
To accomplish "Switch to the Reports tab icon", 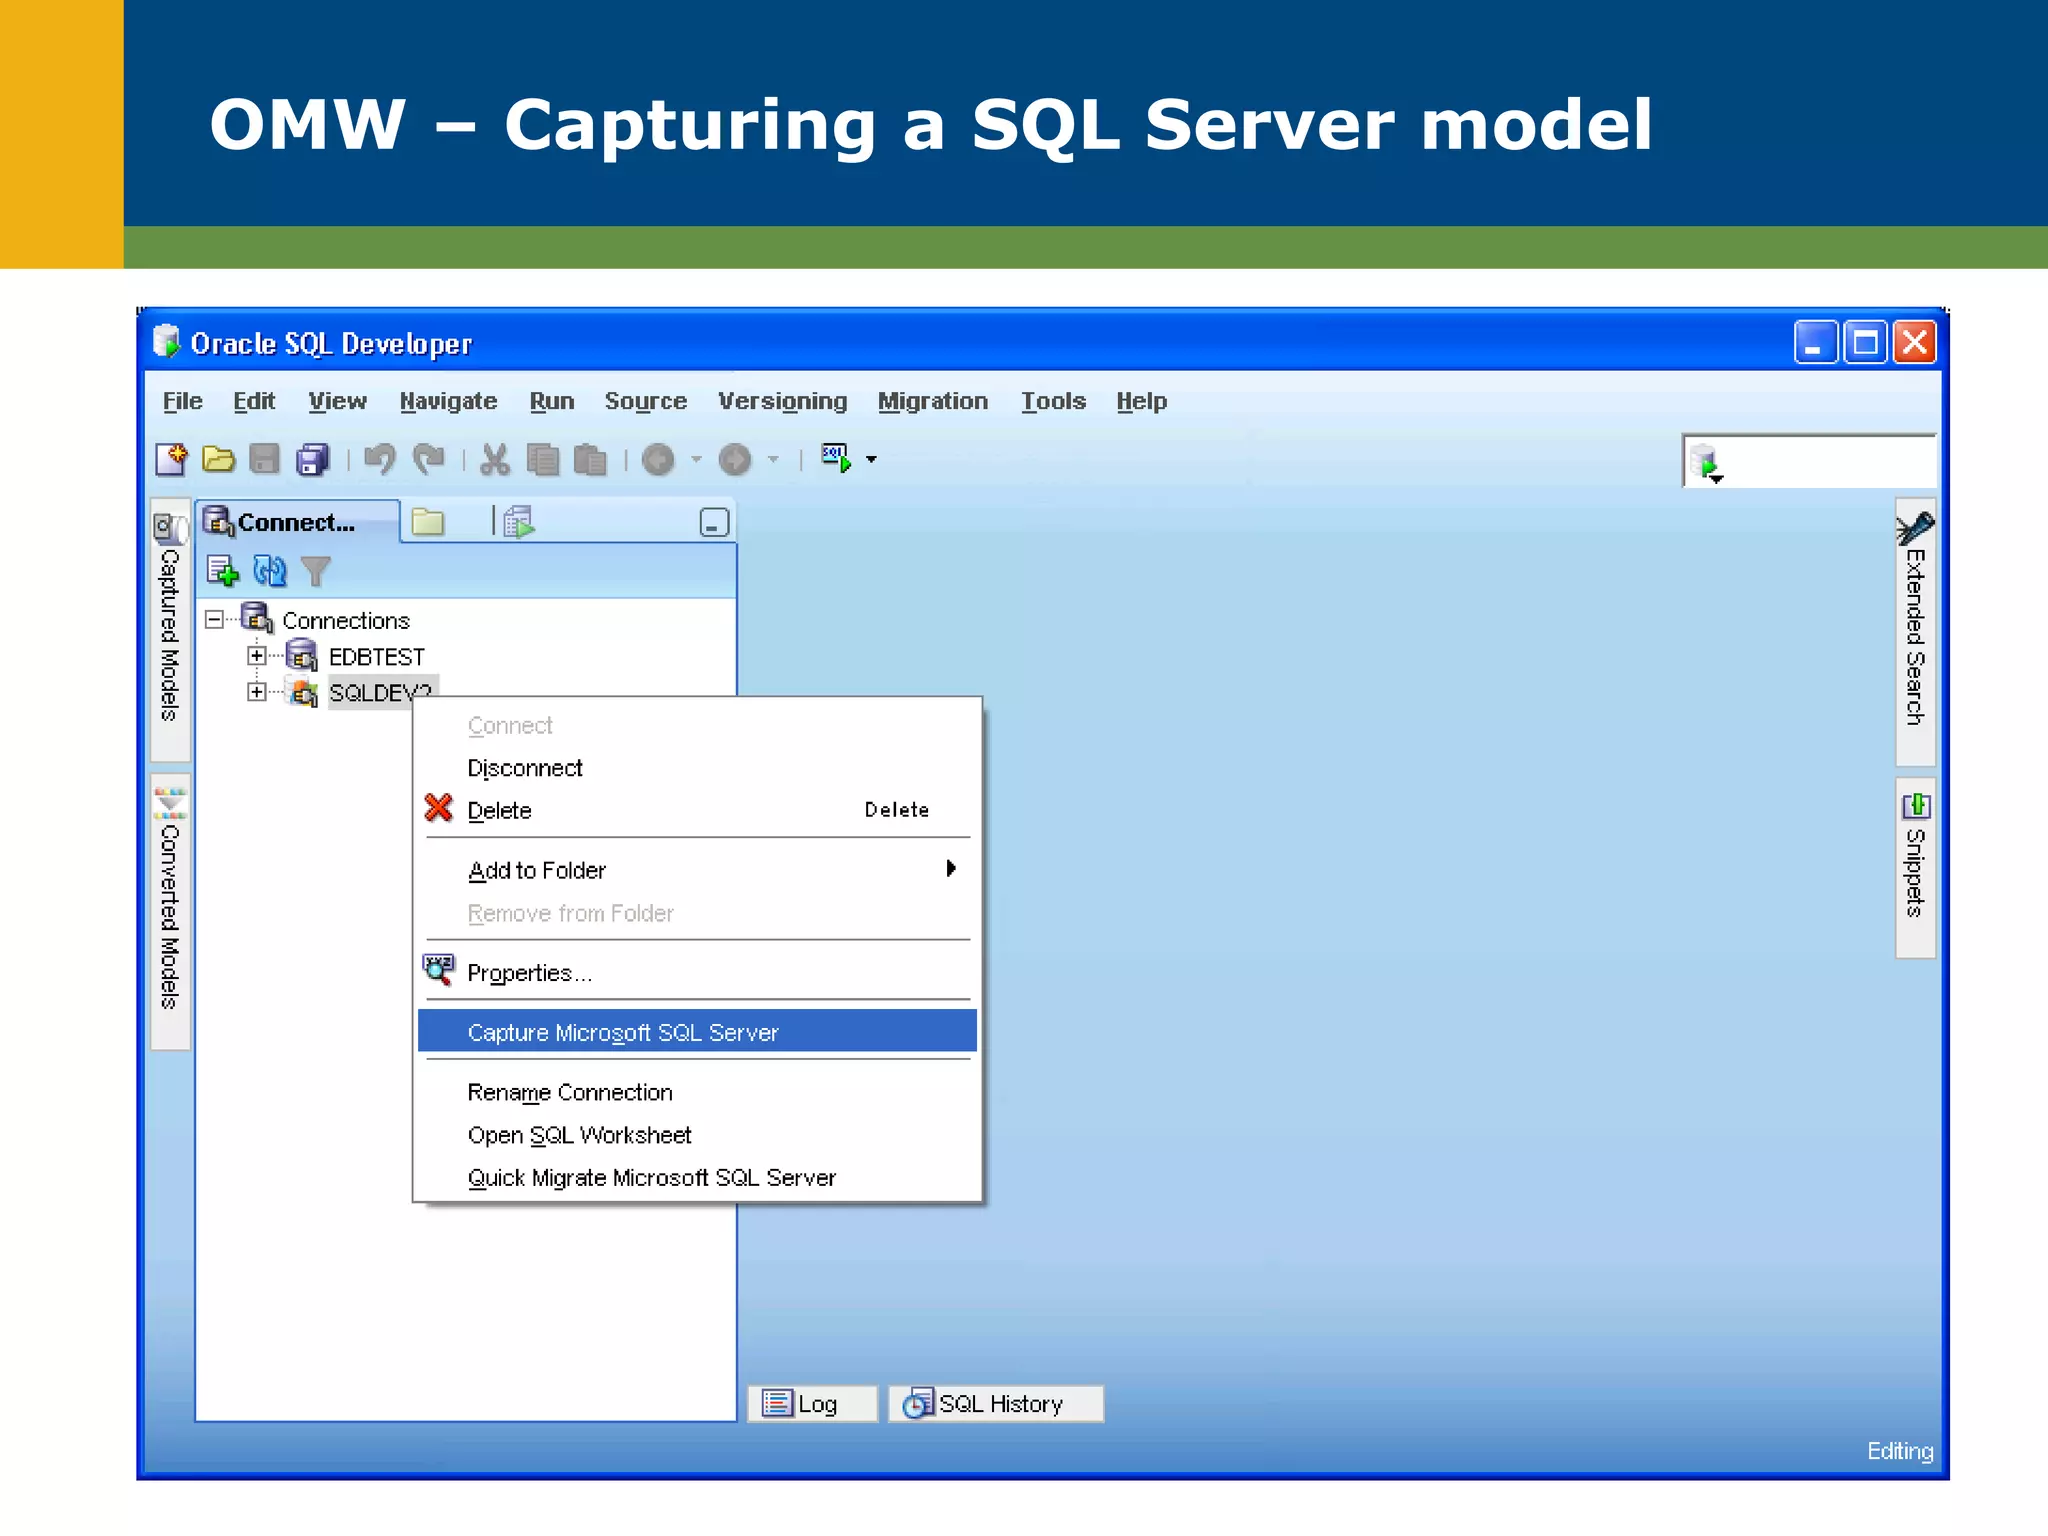I will click(518, 522).
